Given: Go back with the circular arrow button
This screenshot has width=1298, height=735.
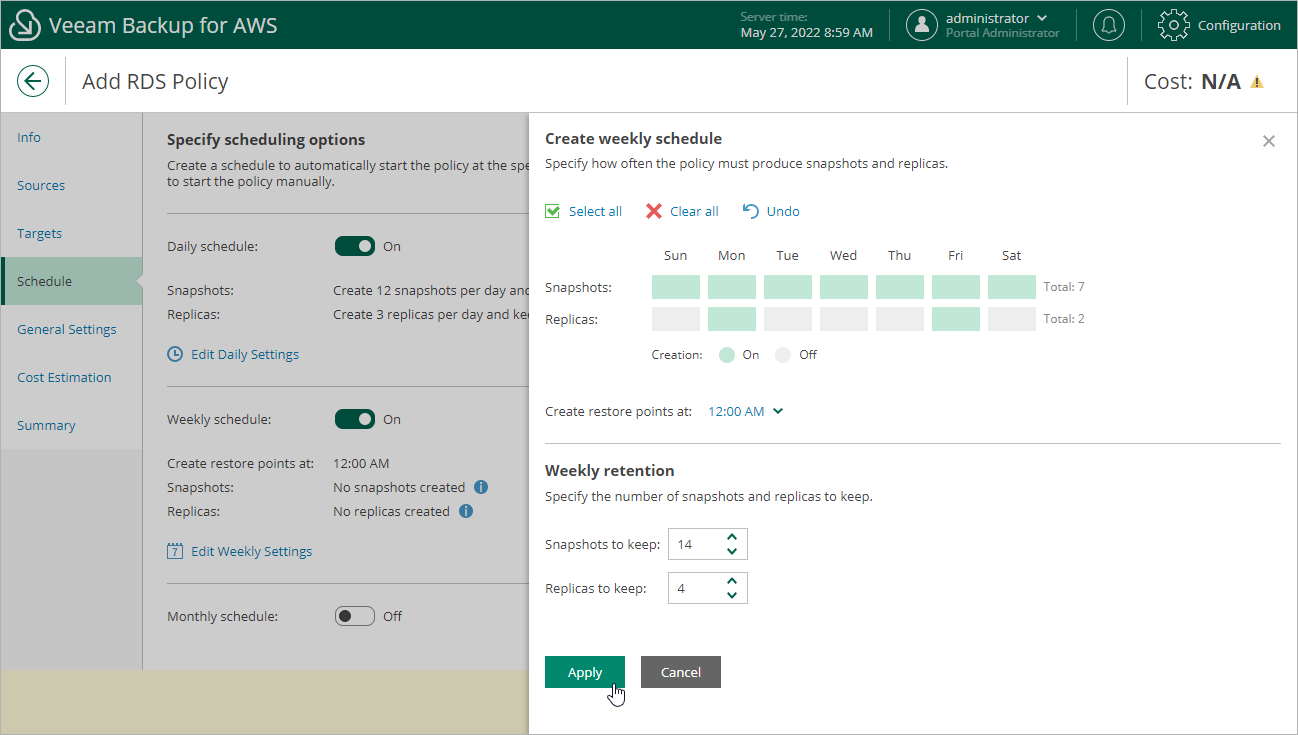Looking at the screenshot, I should point(33,81).
